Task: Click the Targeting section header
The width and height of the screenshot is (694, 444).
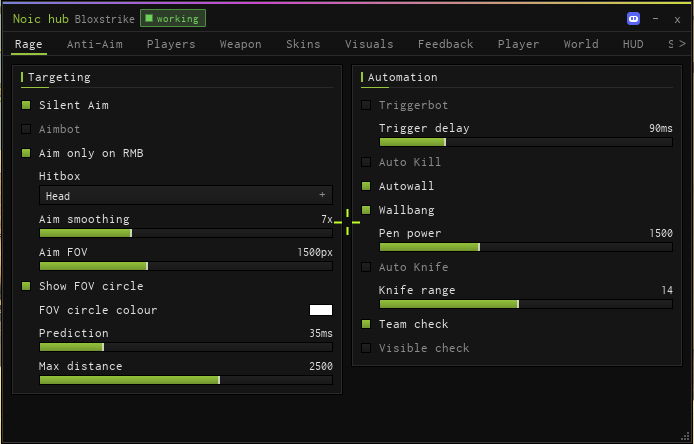Action: pos(59,77)
